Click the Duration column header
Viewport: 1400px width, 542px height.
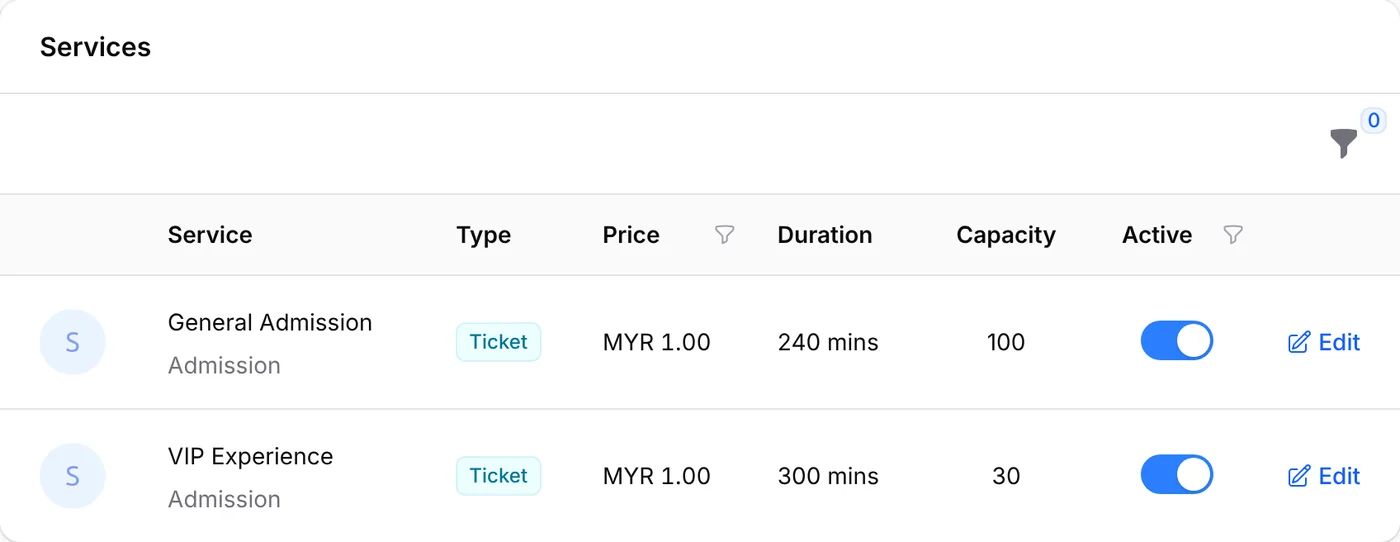pos(825,235)
